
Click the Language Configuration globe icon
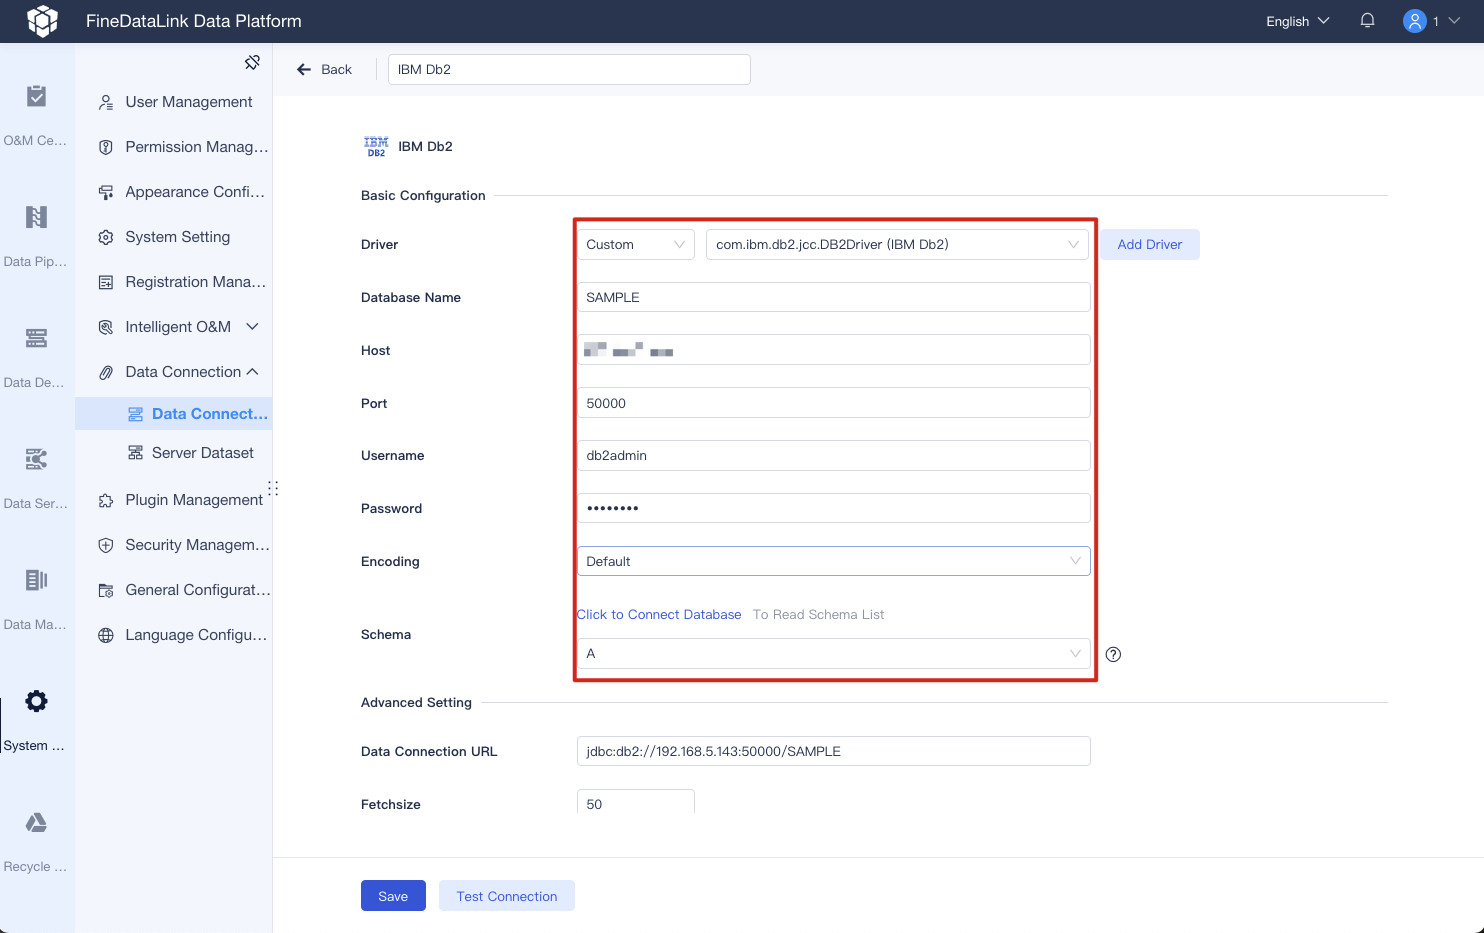pos(106,635)
